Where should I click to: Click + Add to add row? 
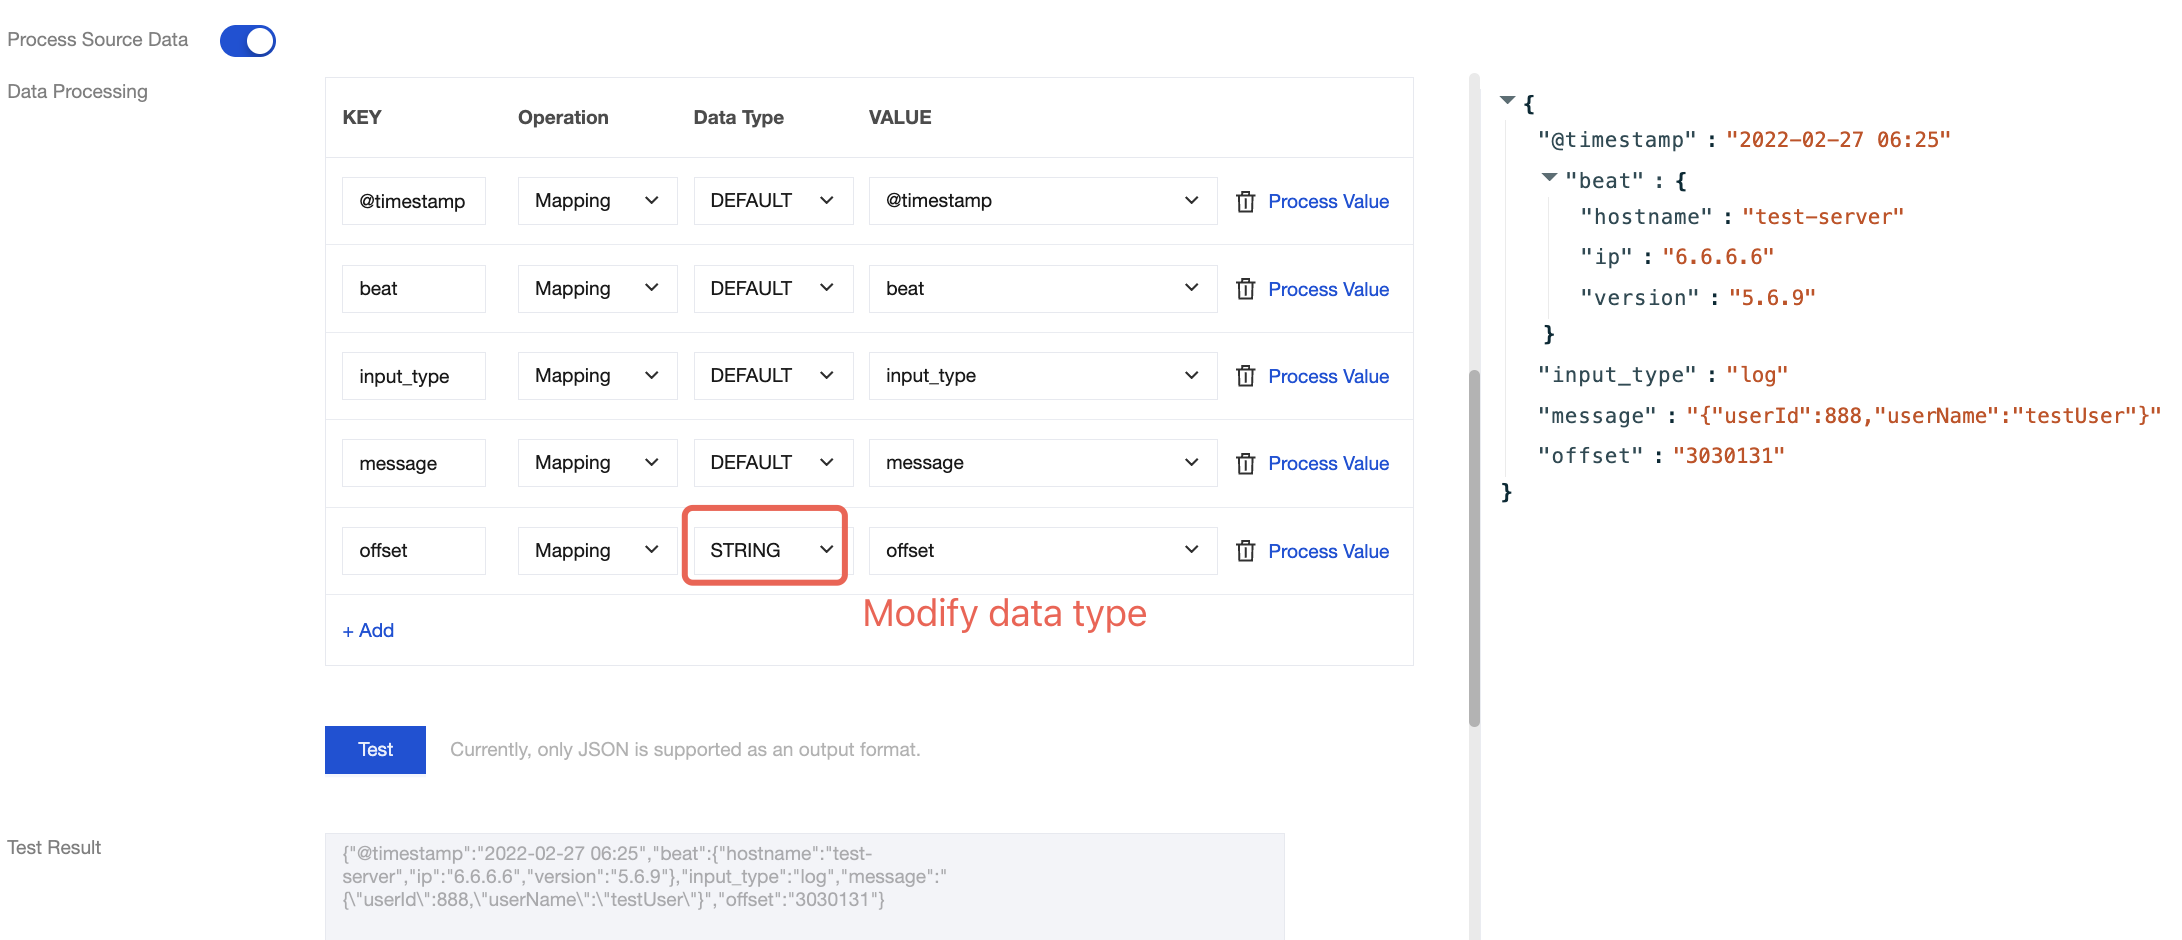coord(368,631)
